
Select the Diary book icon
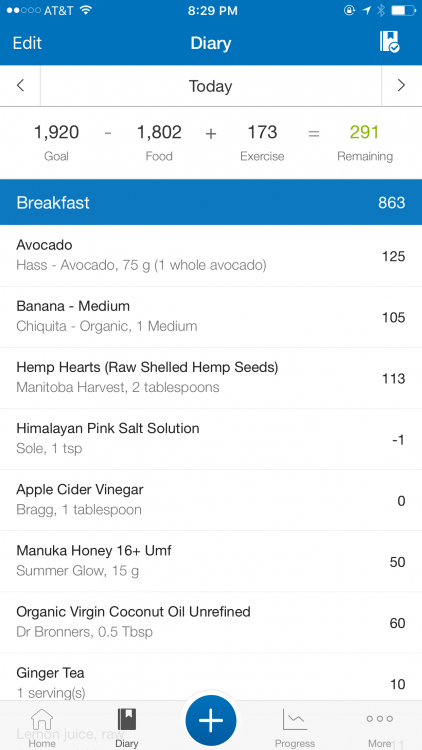tap(127, 719)
